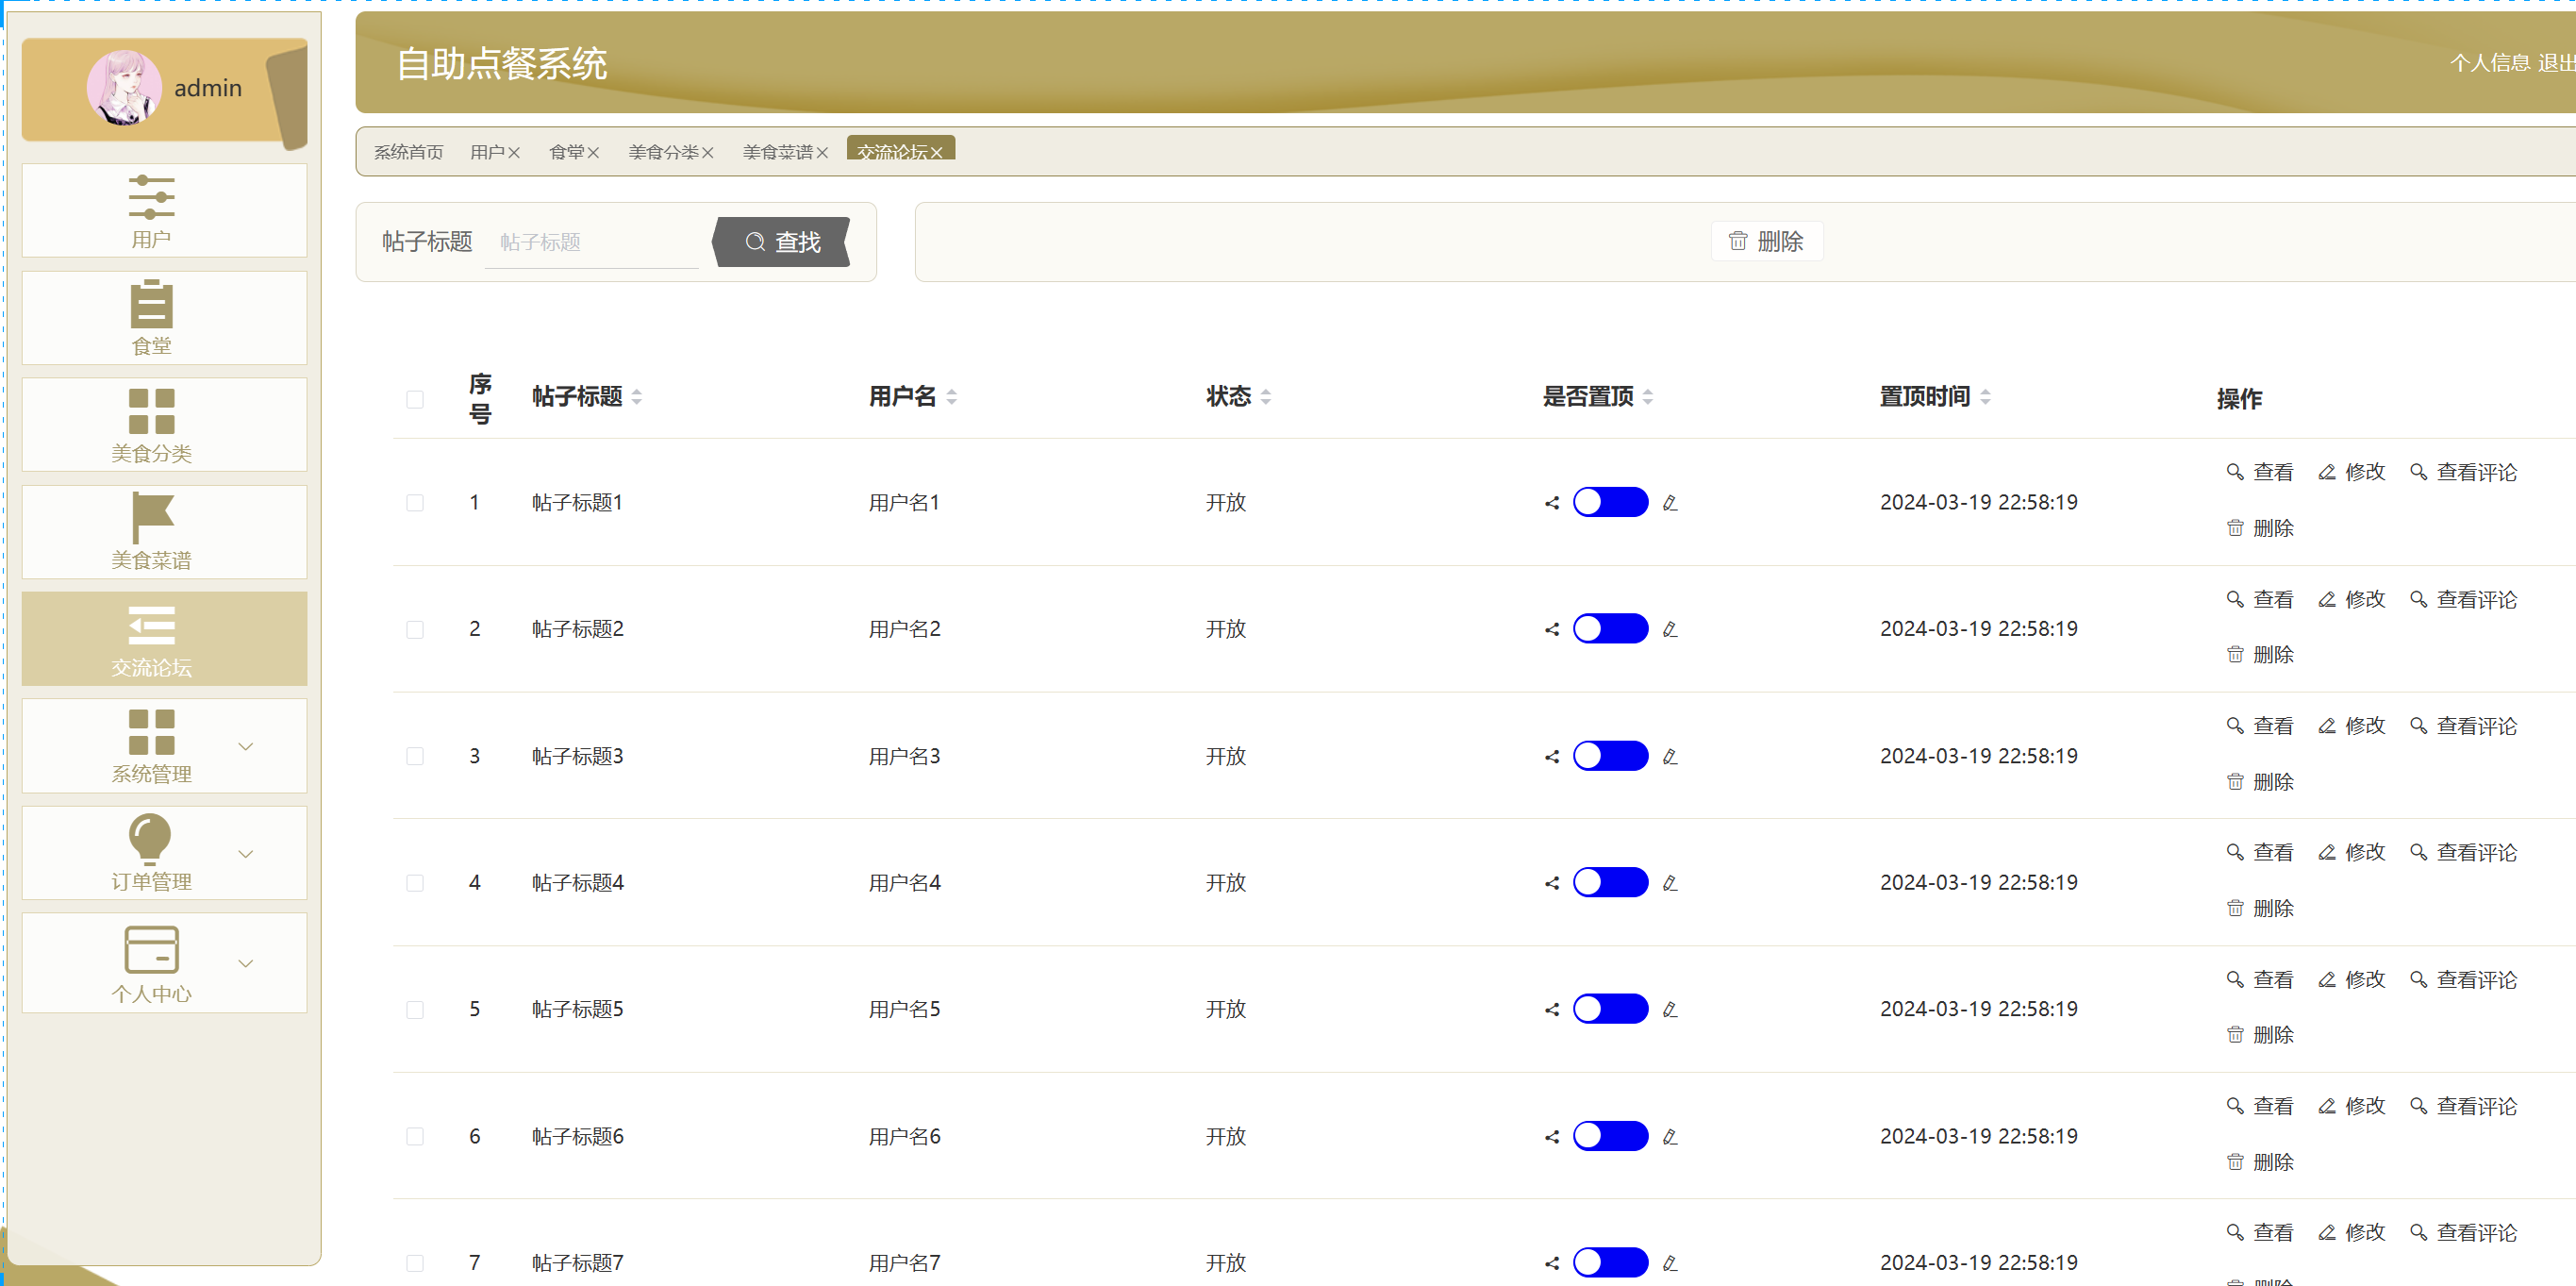Expand the 个人中心 submenu chevron
Screen dimensions: 2576x1286
pyautogui.click(x=246, y=964)
